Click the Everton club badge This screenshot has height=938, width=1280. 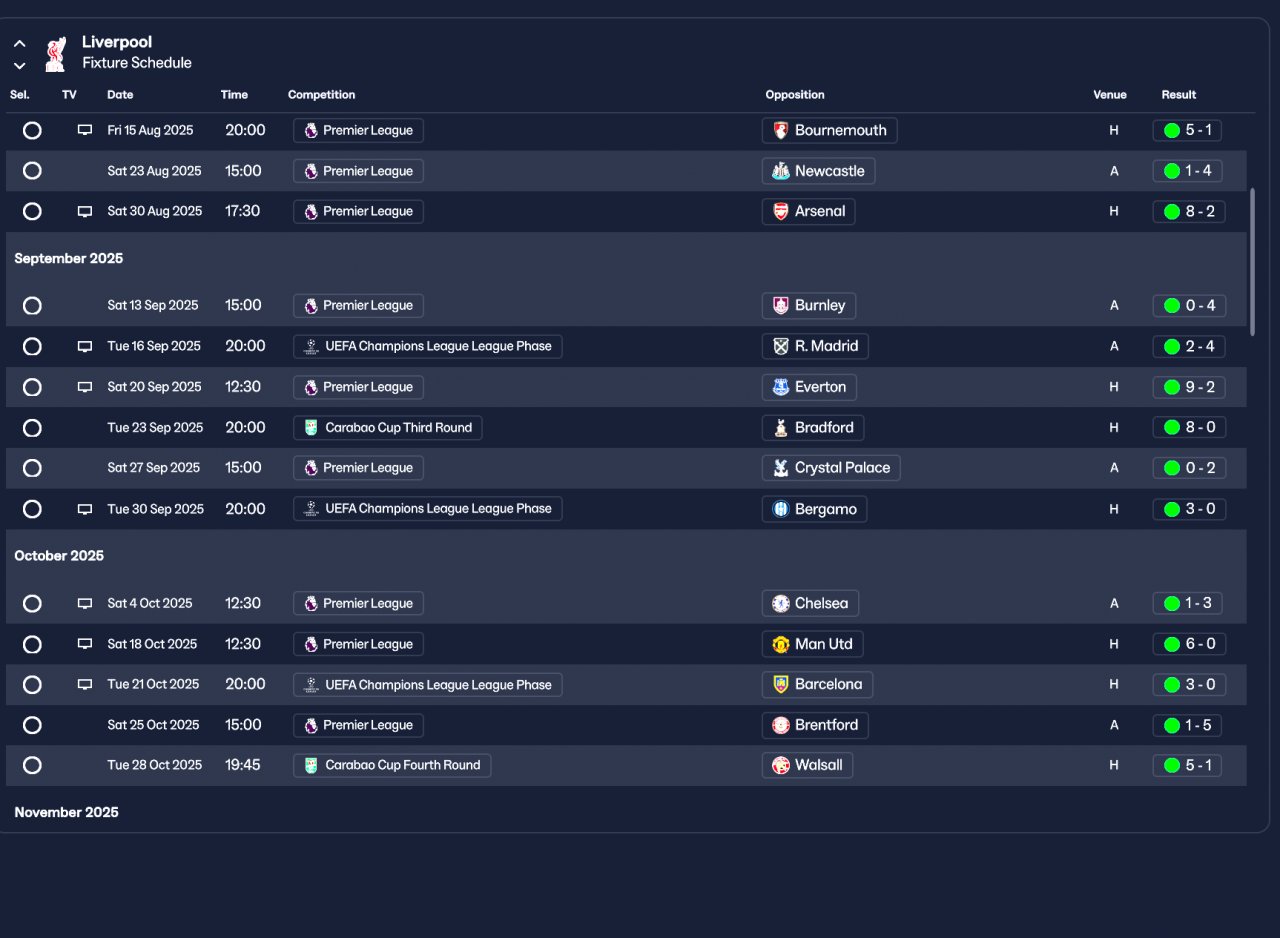781,387
